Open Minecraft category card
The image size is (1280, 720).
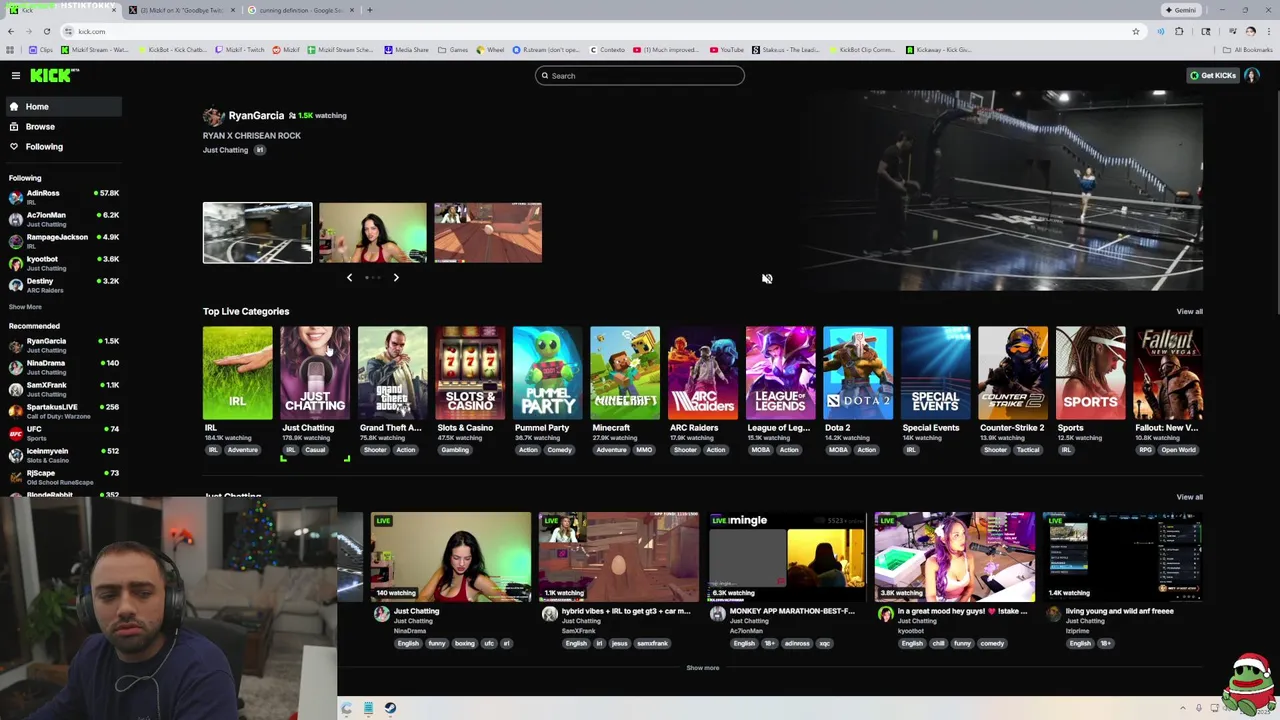point(625,373)
